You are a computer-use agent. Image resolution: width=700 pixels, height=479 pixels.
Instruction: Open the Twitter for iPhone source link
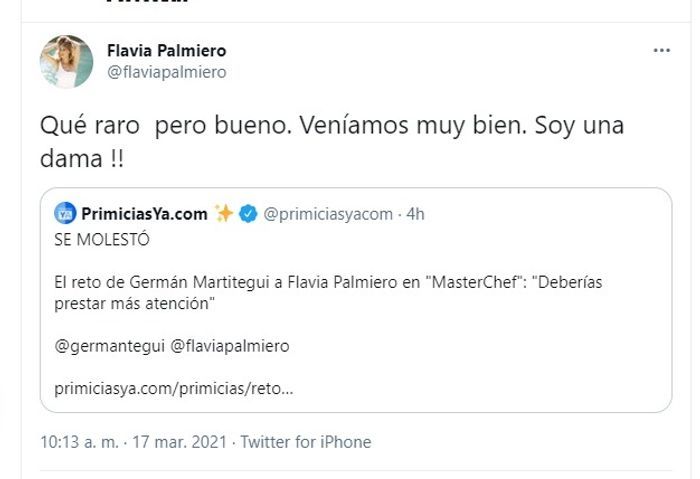[306, 441]
